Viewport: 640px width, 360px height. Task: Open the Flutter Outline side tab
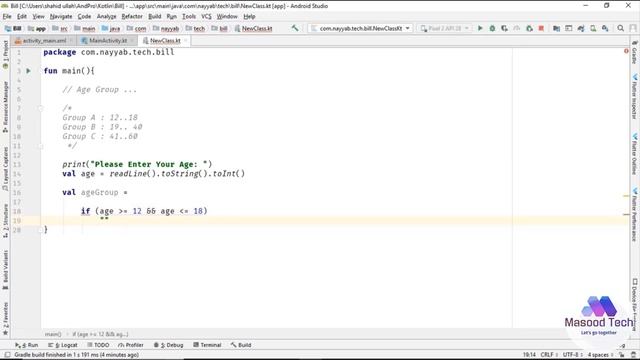[635, 154]
